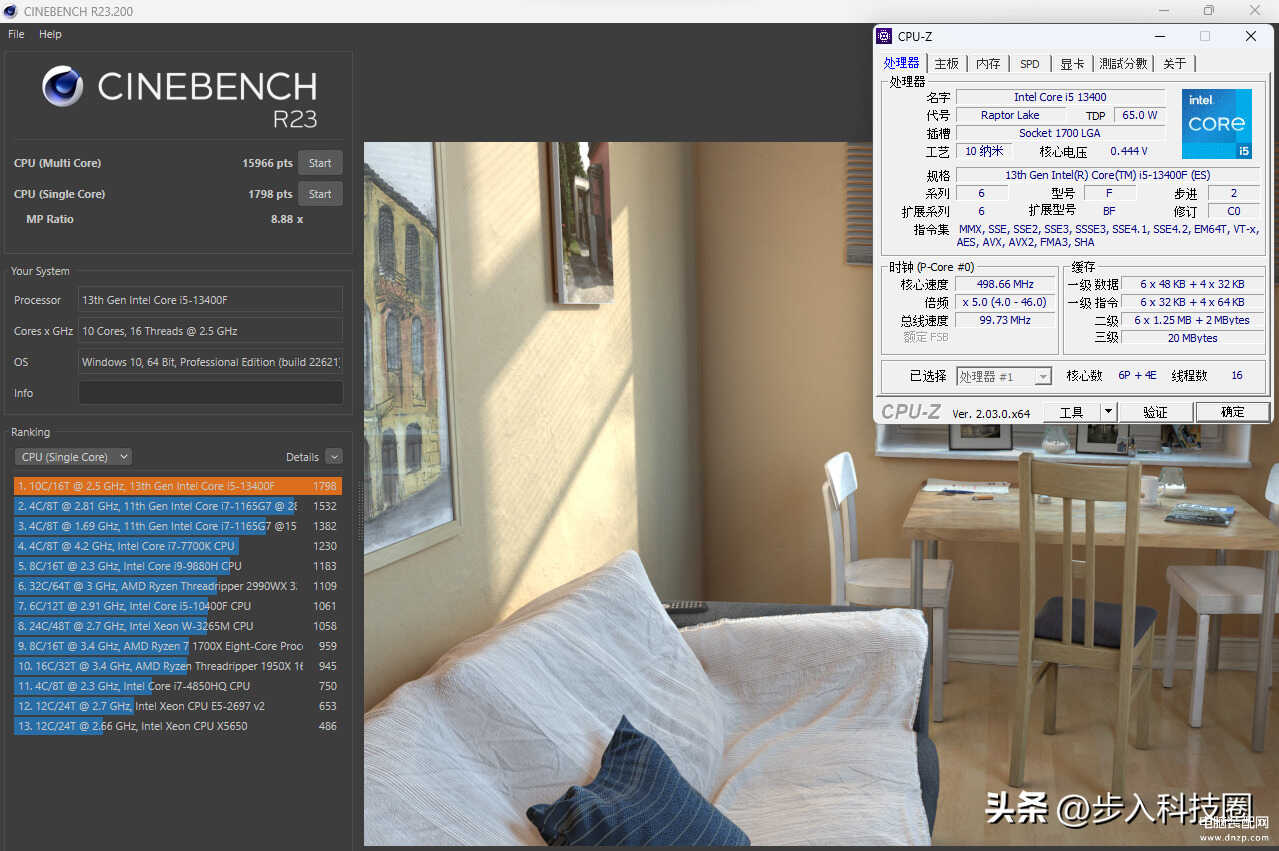This screenshot has width=1279, height=851.
Task: Select ranking row Core i5-10400F
Action: 178,606
